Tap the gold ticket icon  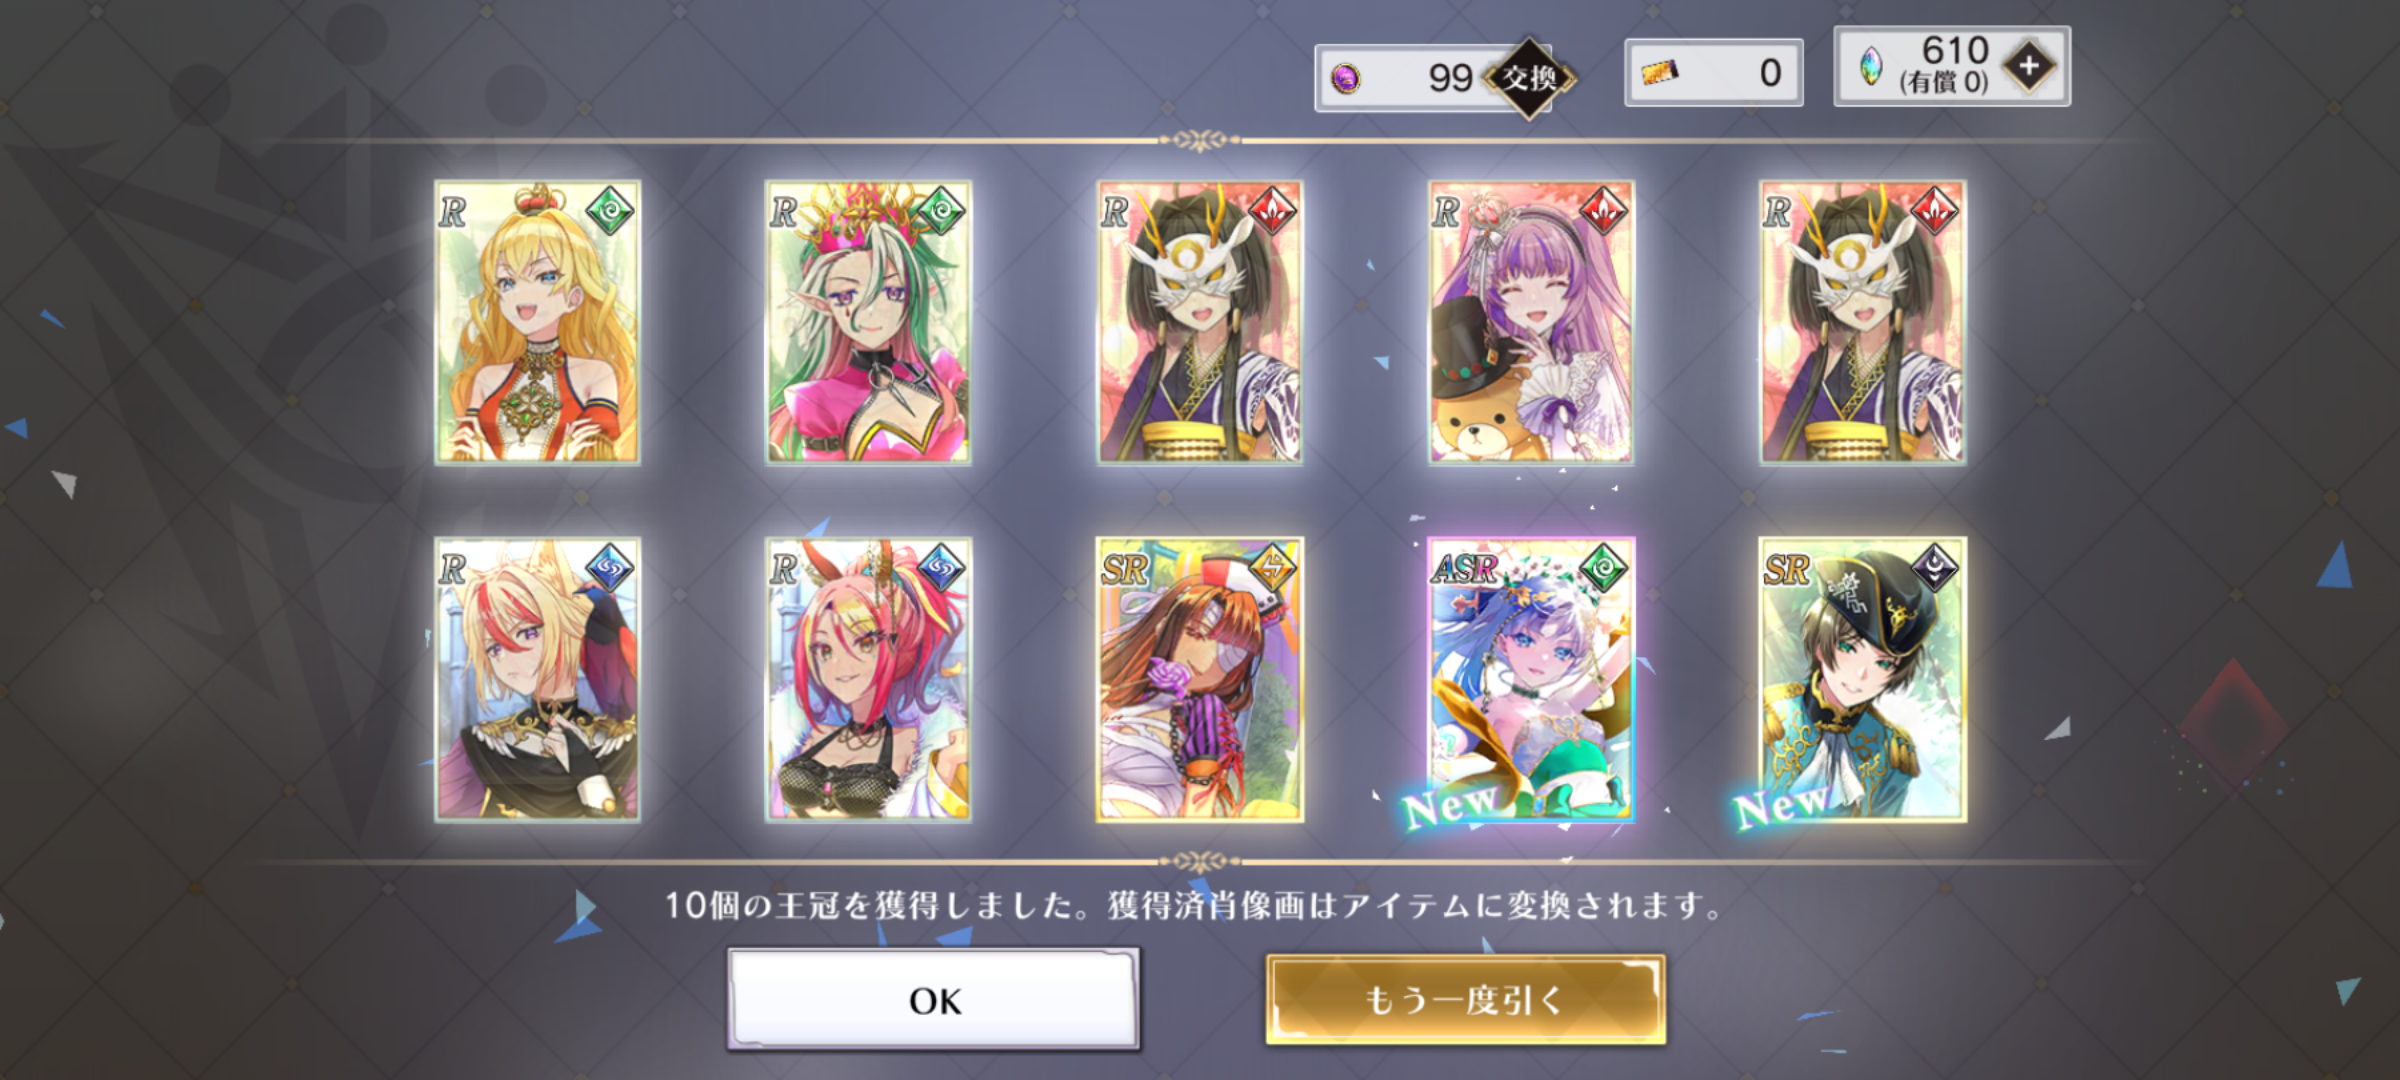1660,72
